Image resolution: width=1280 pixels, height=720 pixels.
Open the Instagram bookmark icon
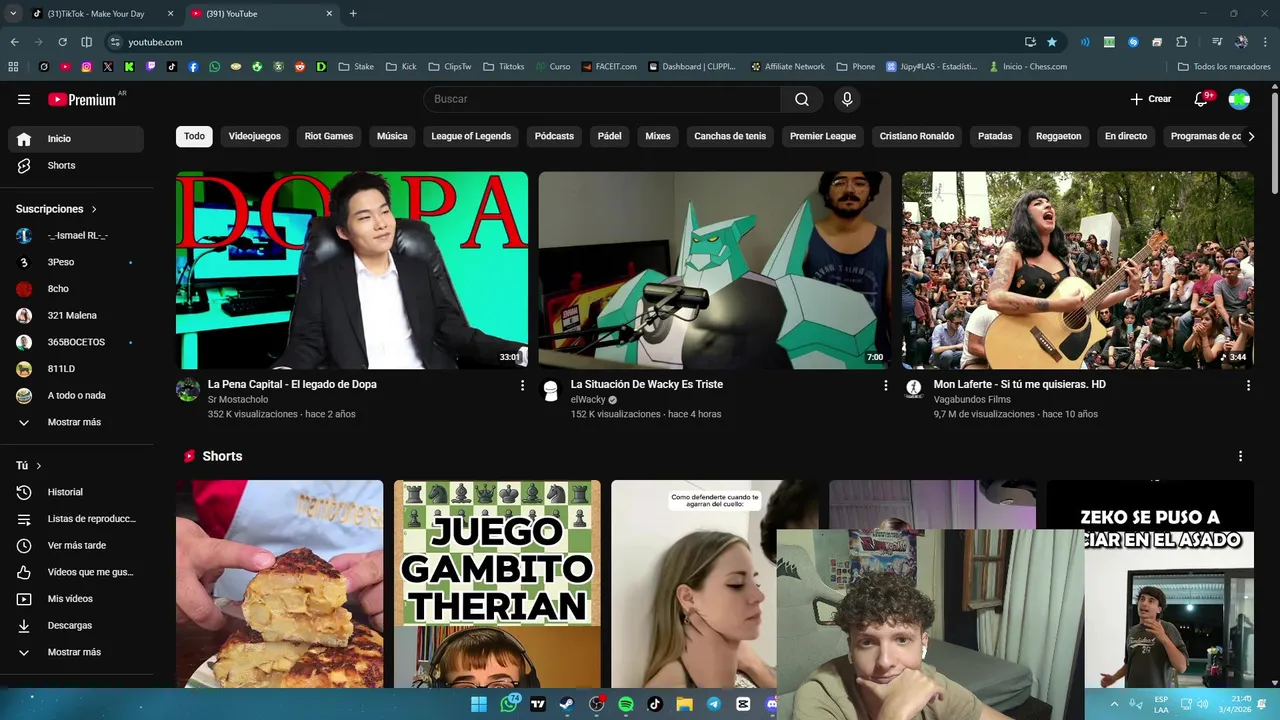[87, 67]
